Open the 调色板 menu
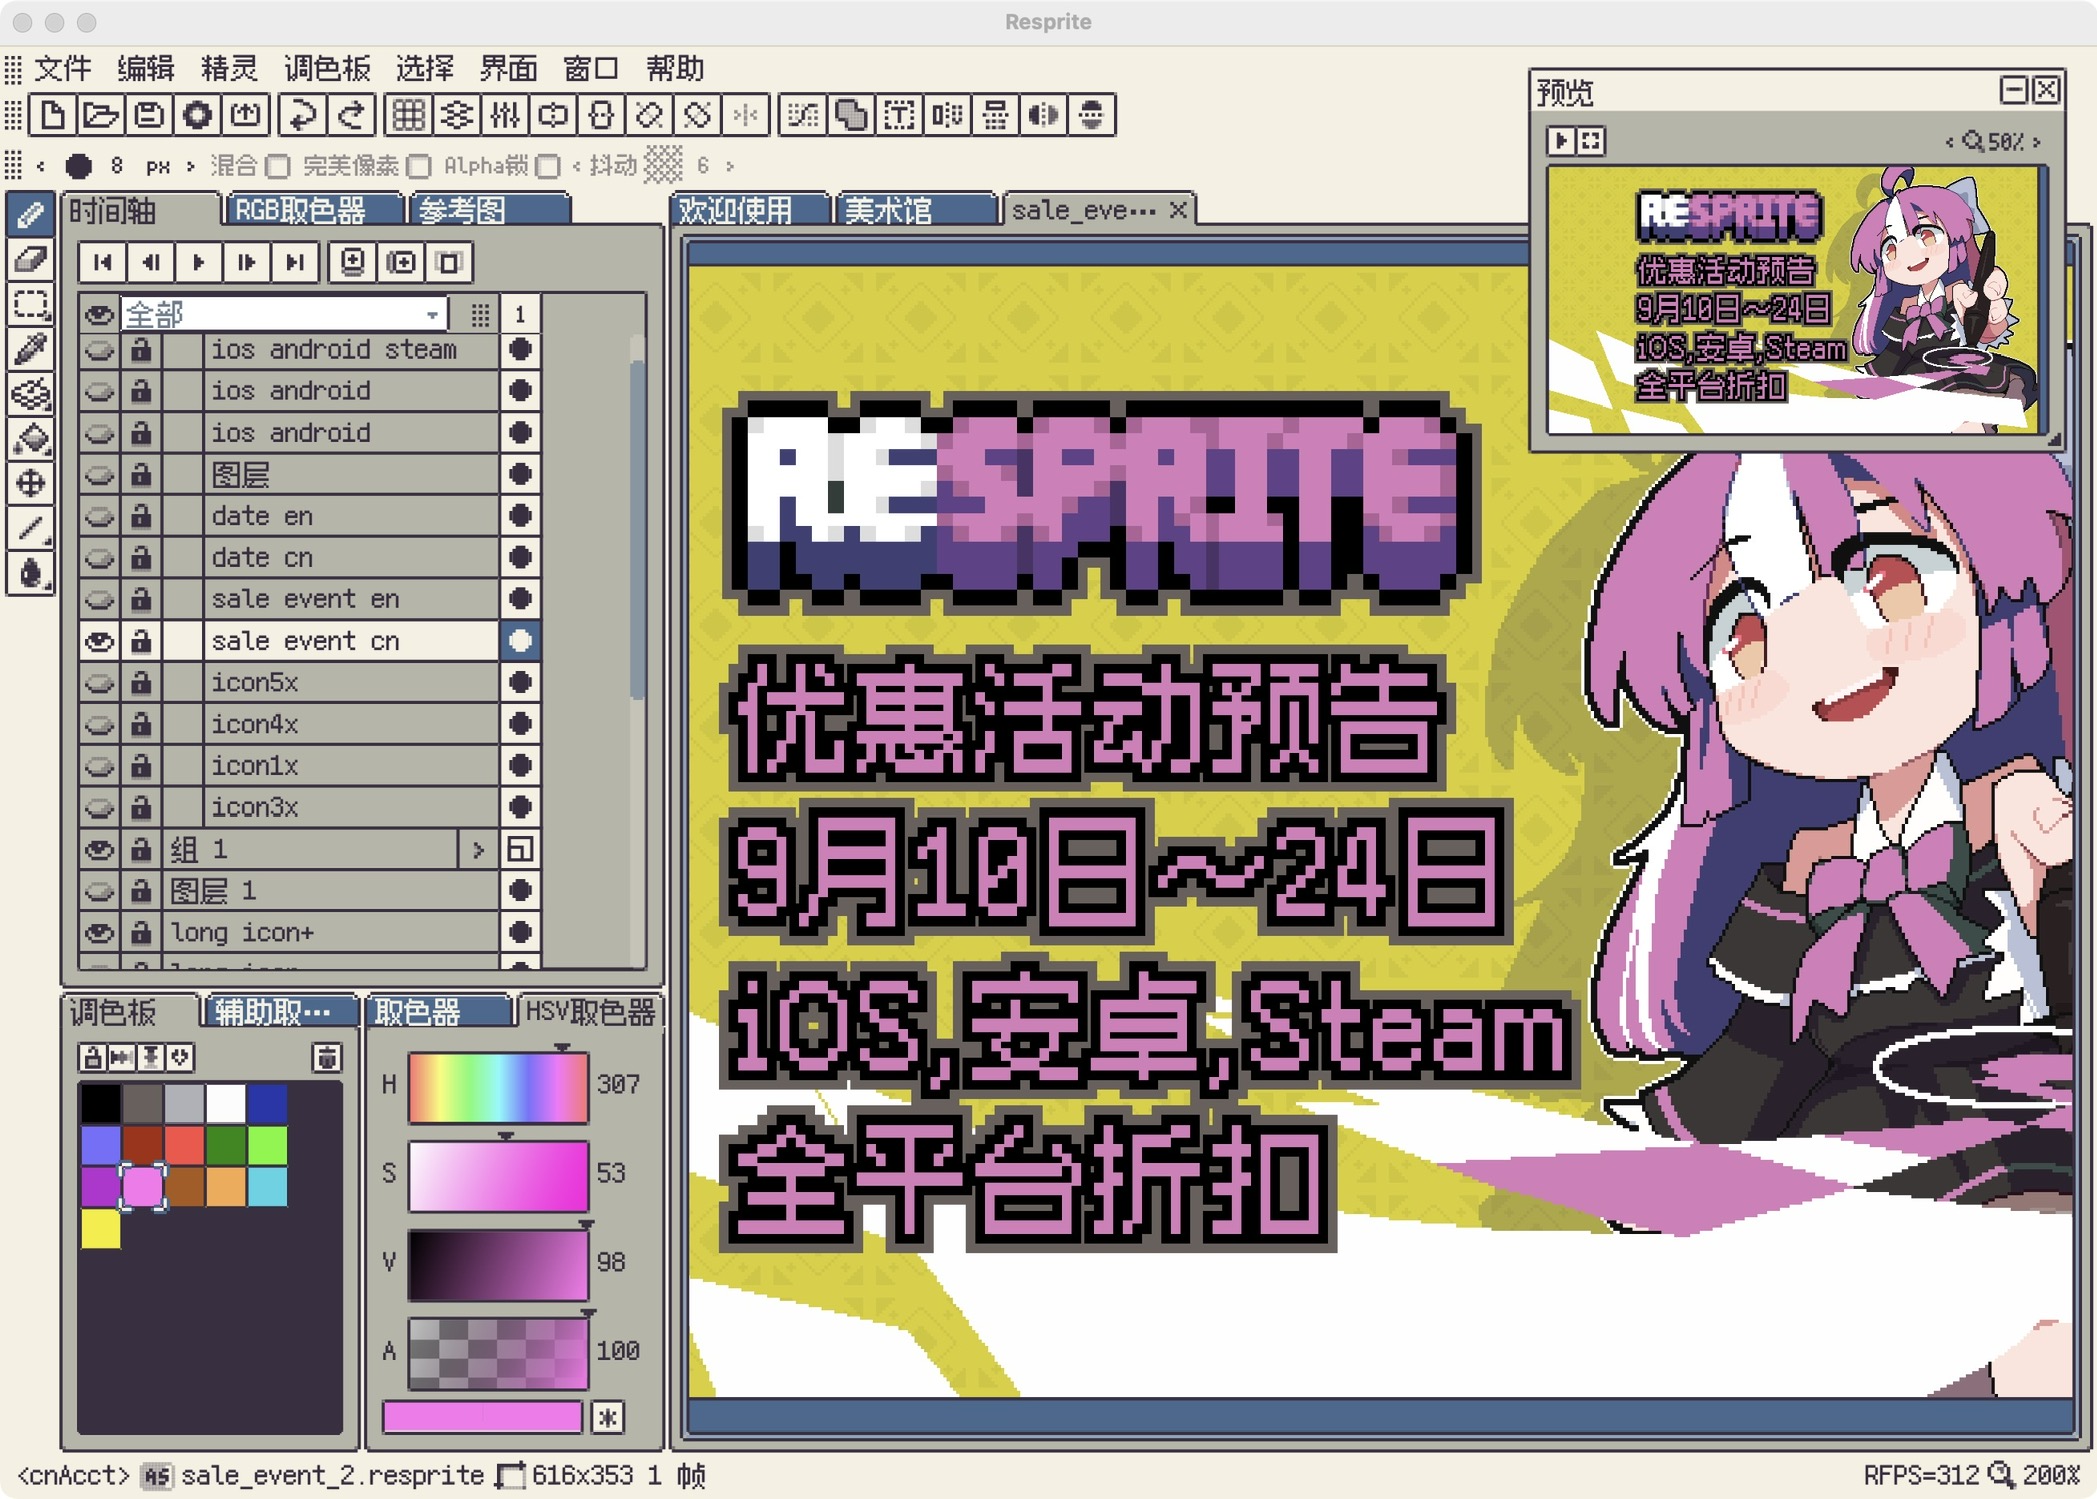2097x1499 pixels. (x=327, y=68)
